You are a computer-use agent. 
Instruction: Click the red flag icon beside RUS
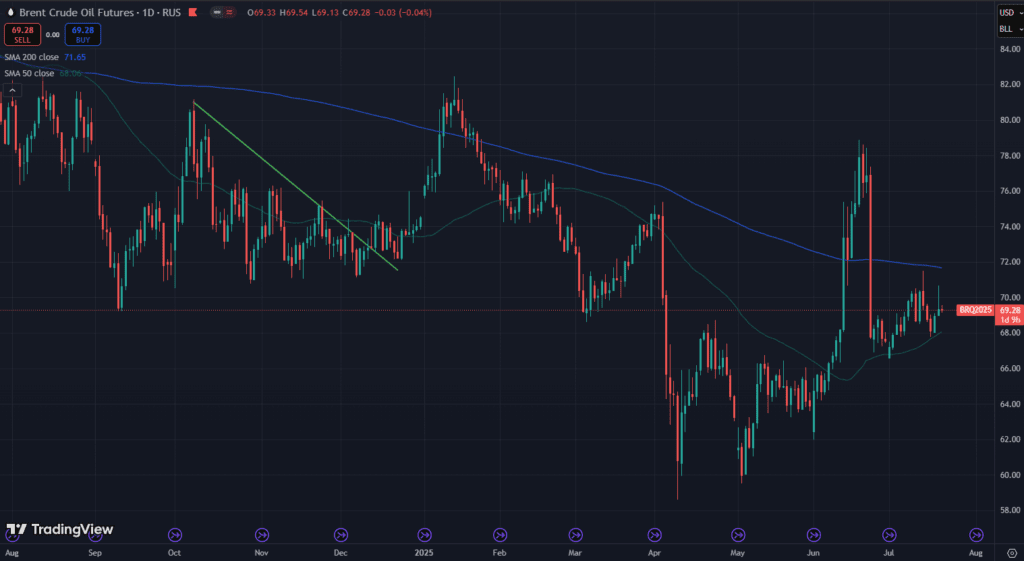[x=193, y=12]
